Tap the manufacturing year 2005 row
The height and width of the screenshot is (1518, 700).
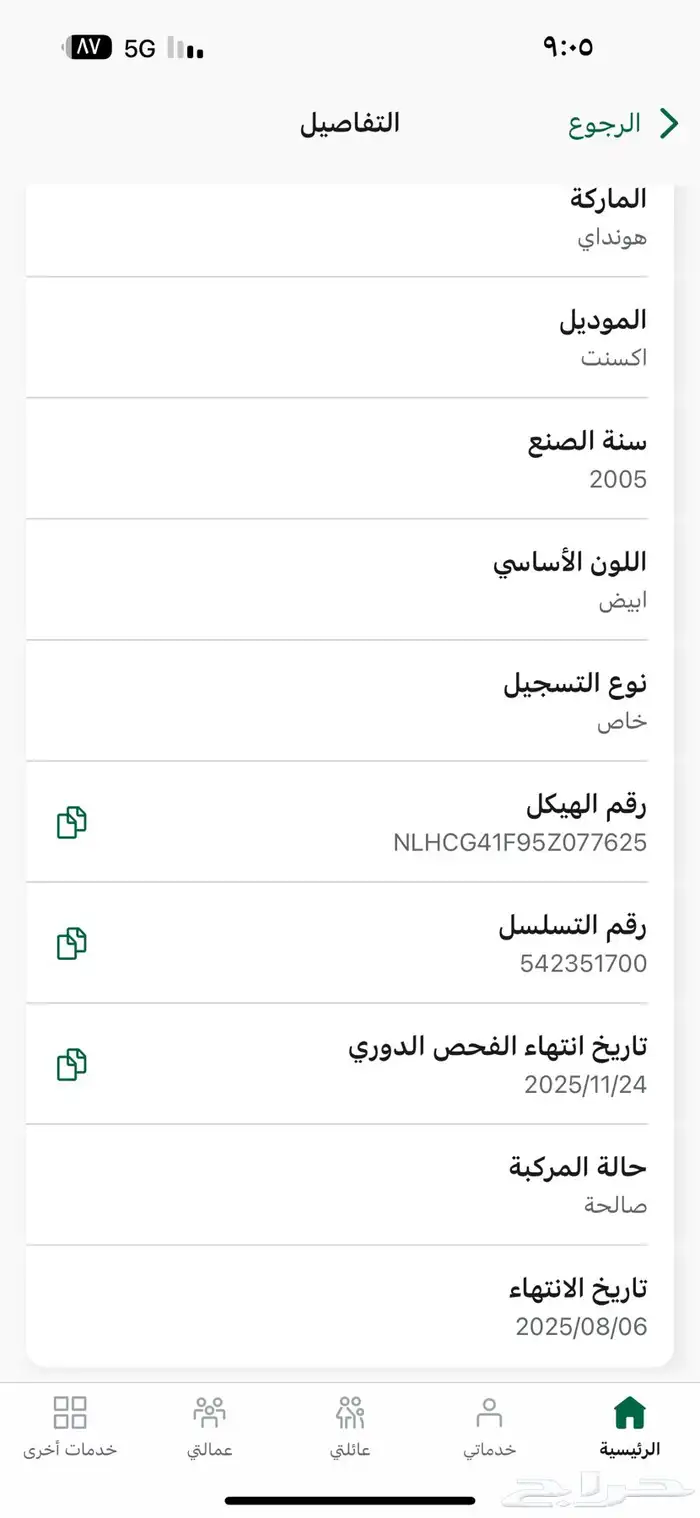(x=350, y=460)
